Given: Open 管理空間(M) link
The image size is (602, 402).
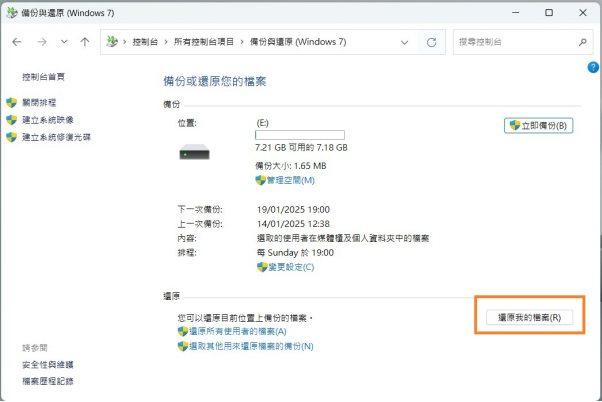Looking at the screenshot, I should click(x=291, y=180).
